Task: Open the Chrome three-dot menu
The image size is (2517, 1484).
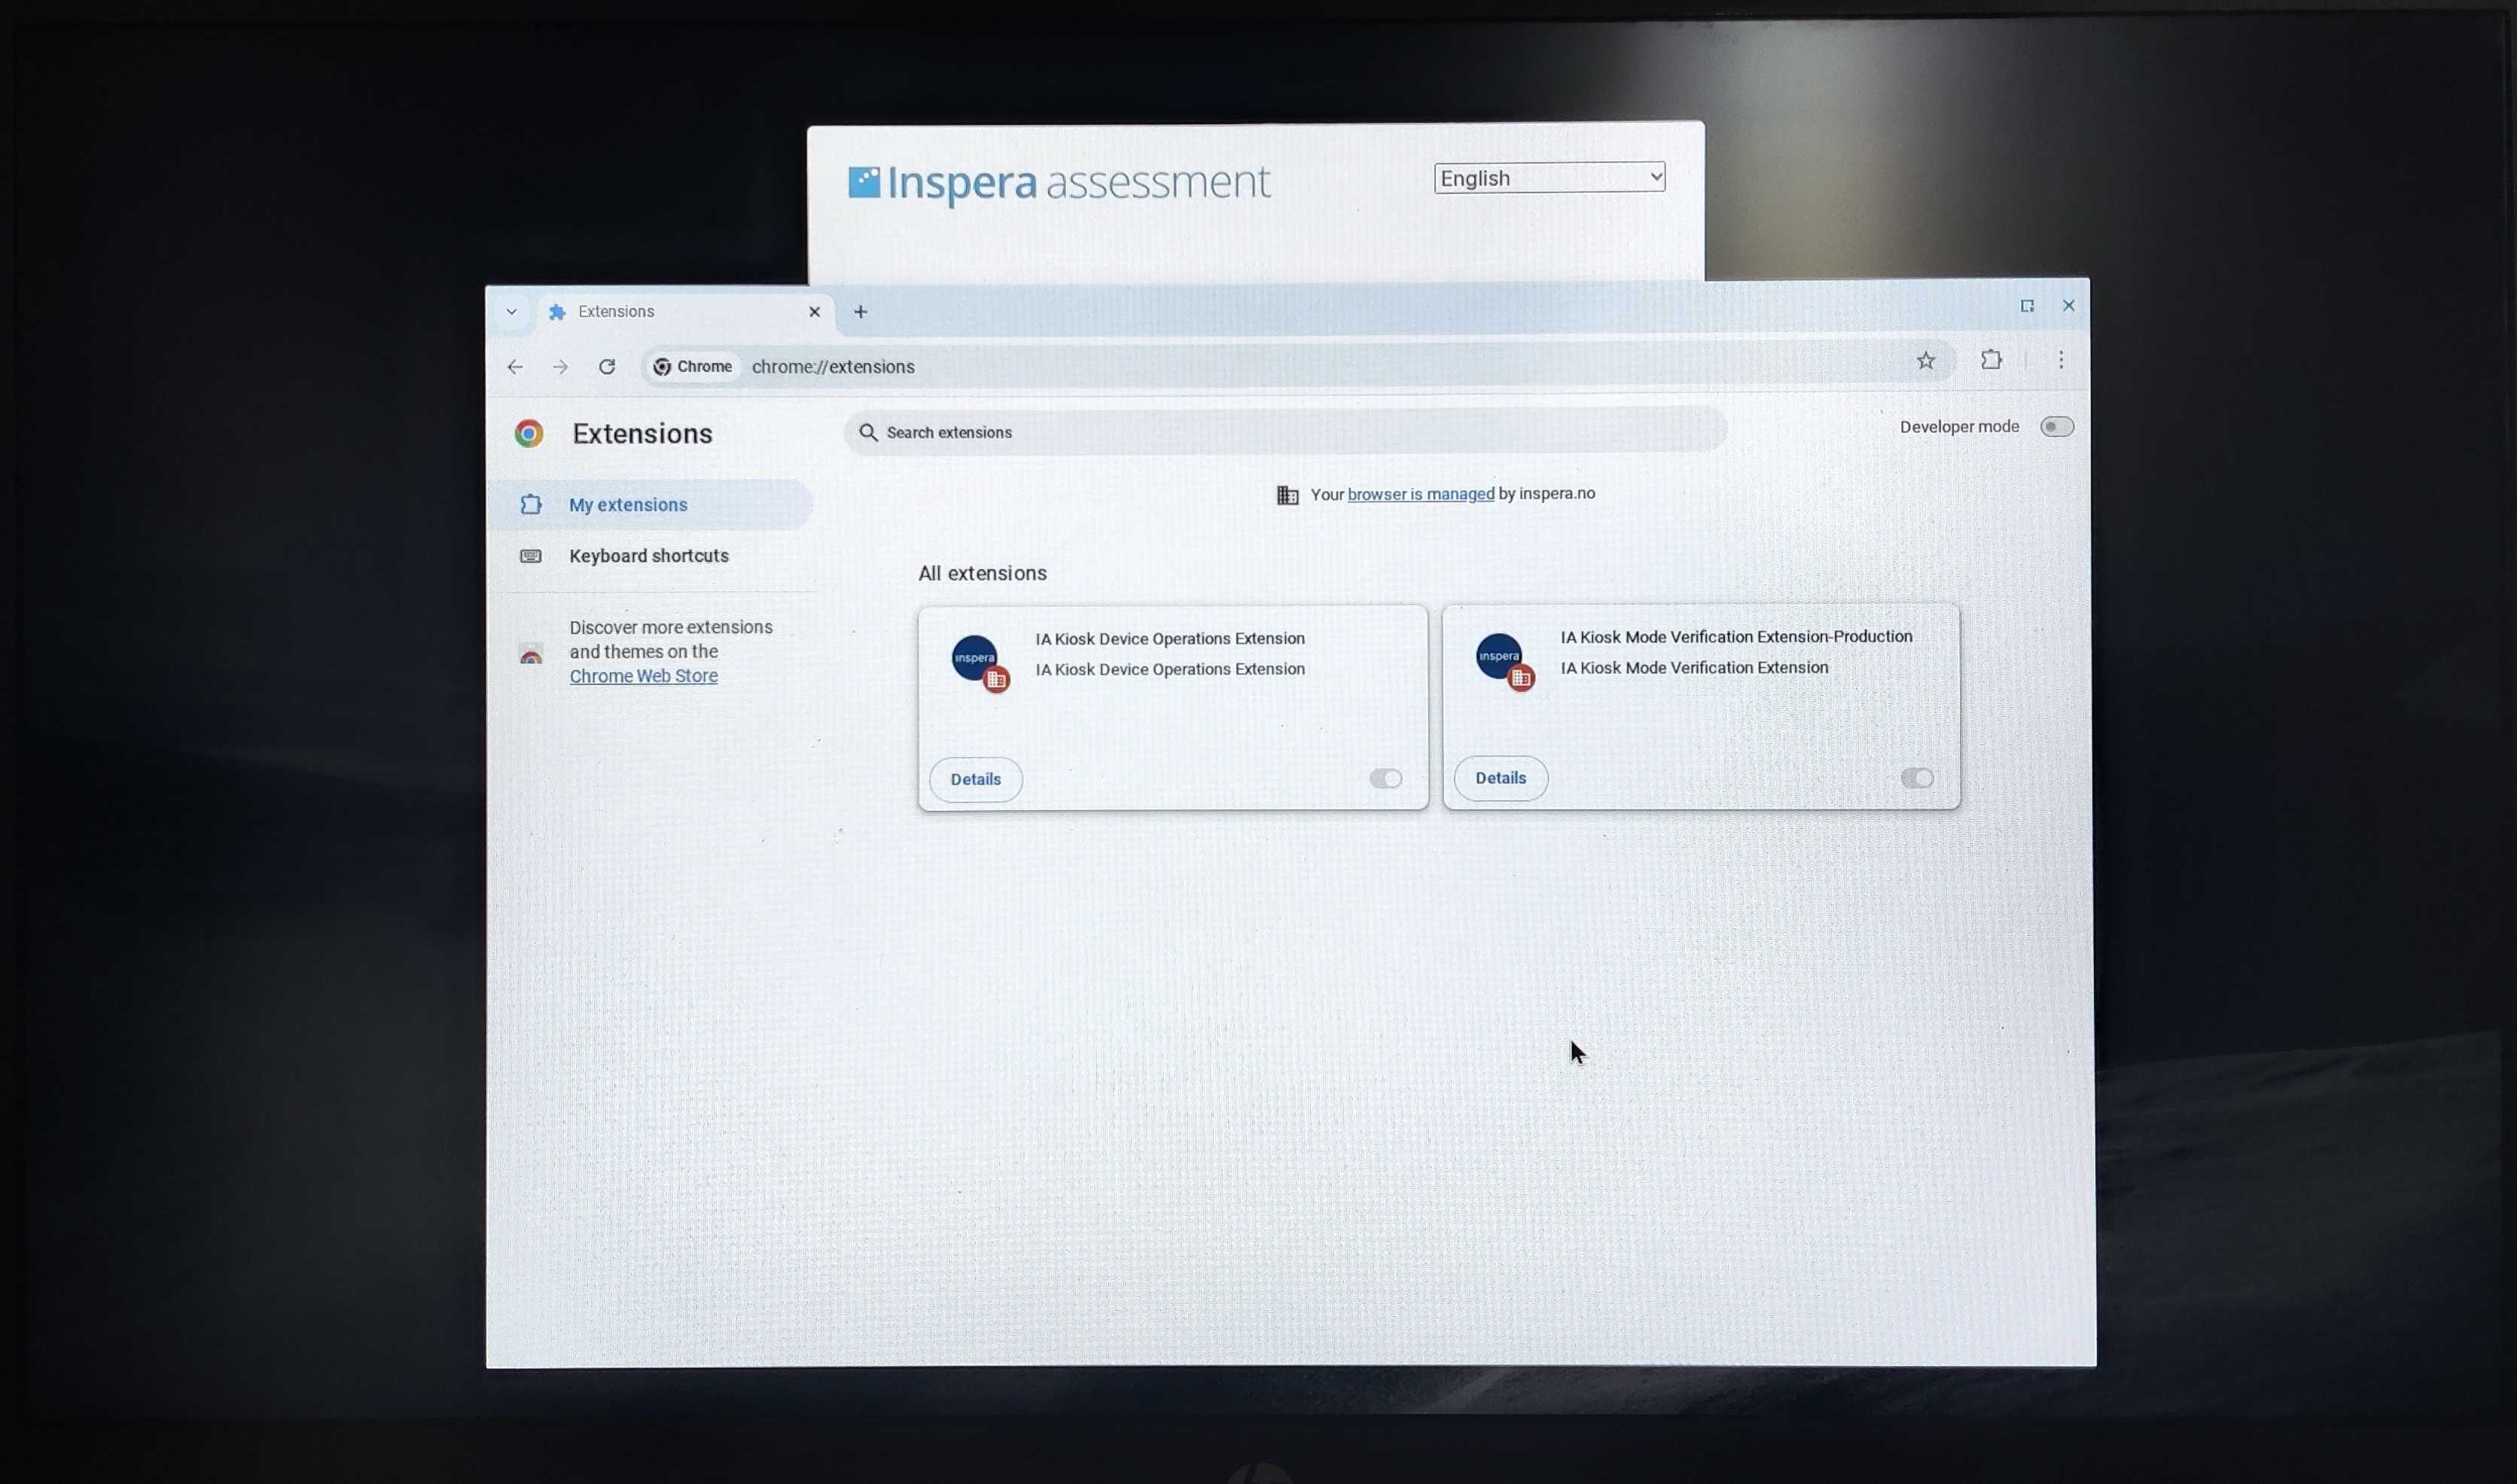Action: coord(2061,360)
